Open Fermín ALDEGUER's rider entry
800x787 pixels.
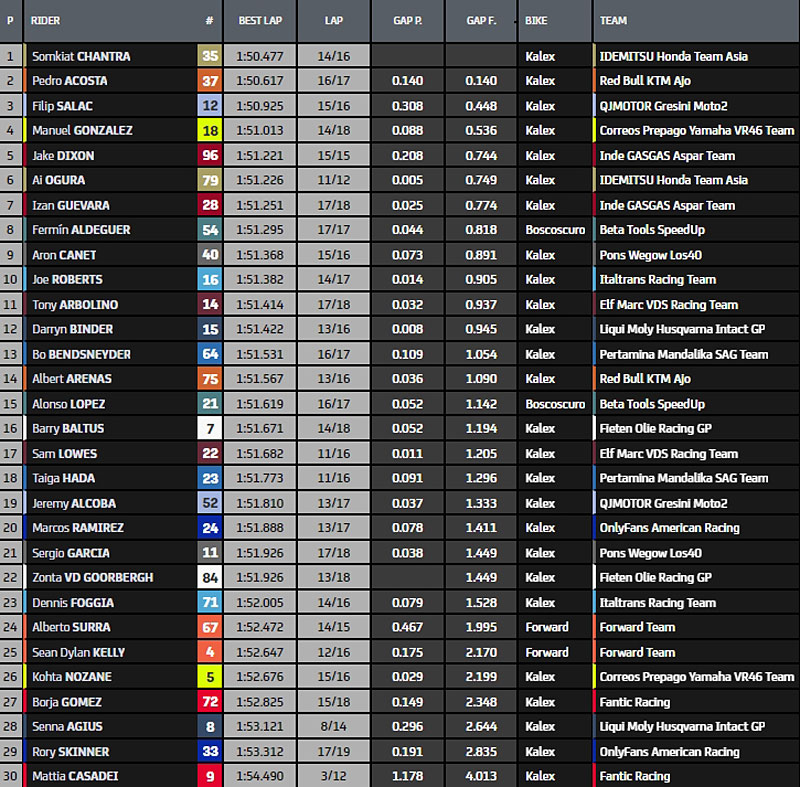pos(80,230)
